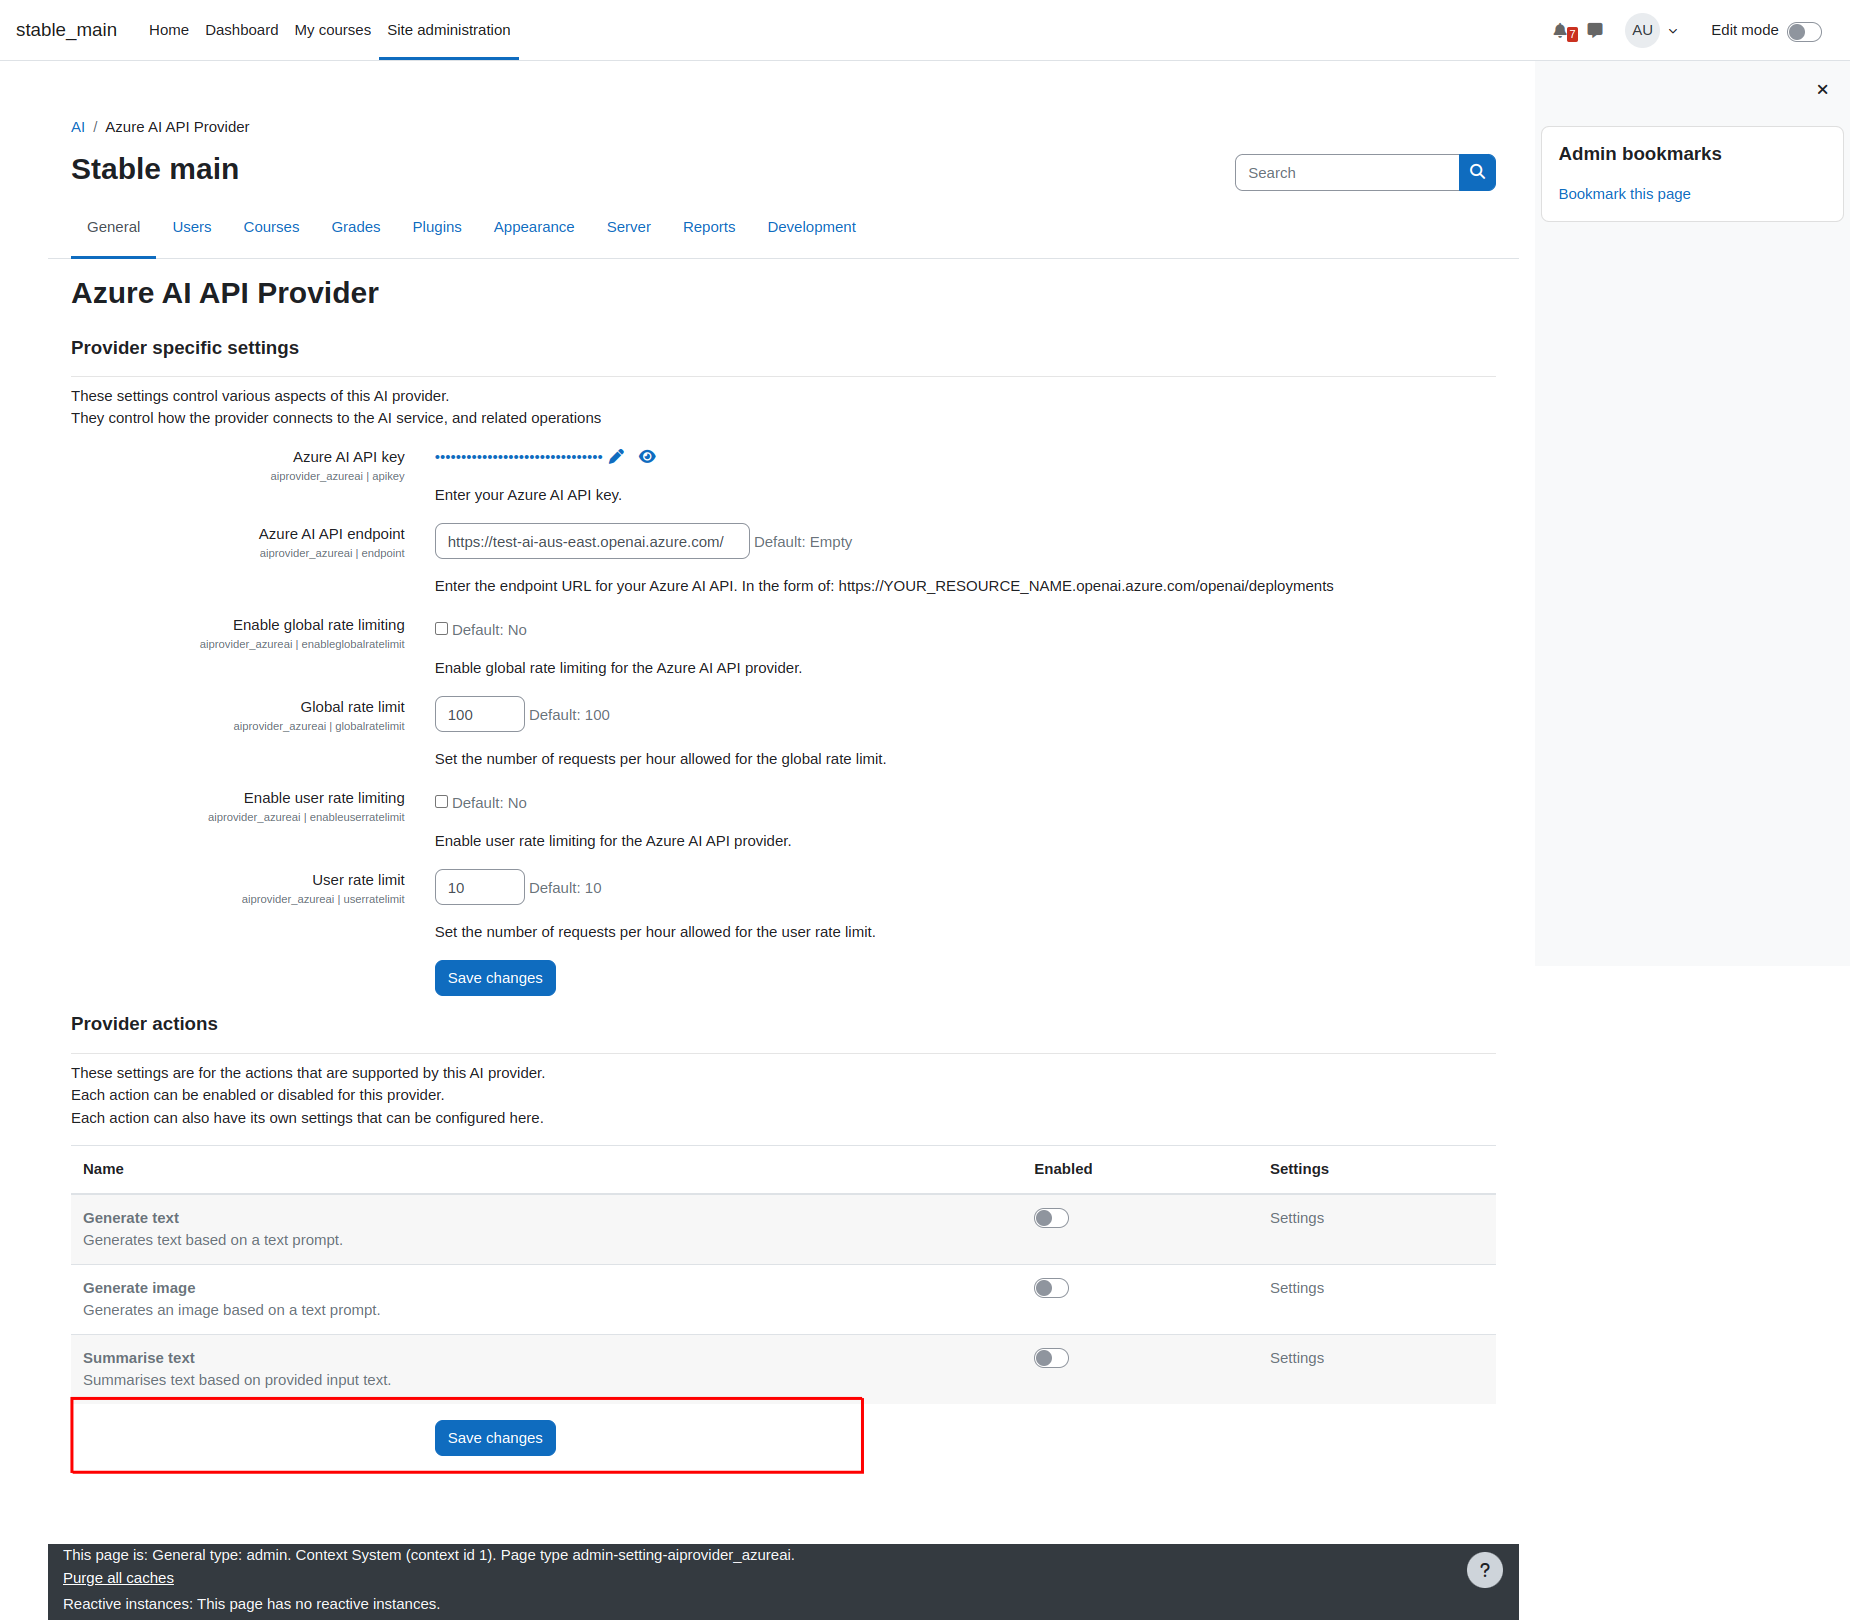The width and height of the screenshot is (1850, 1620).
Task: Select the General admin tab
Action: point(113,227)
